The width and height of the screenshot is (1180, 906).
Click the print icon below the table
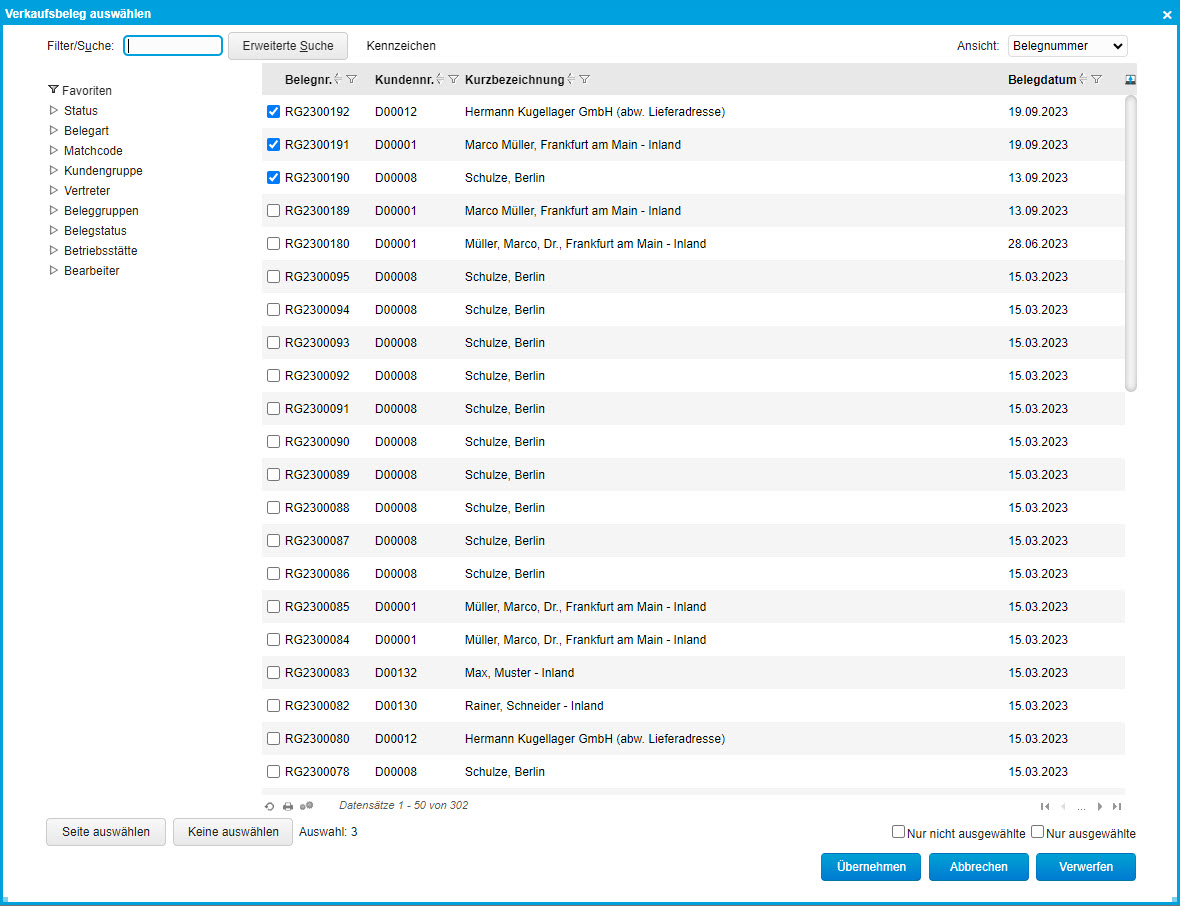[288, 806]
